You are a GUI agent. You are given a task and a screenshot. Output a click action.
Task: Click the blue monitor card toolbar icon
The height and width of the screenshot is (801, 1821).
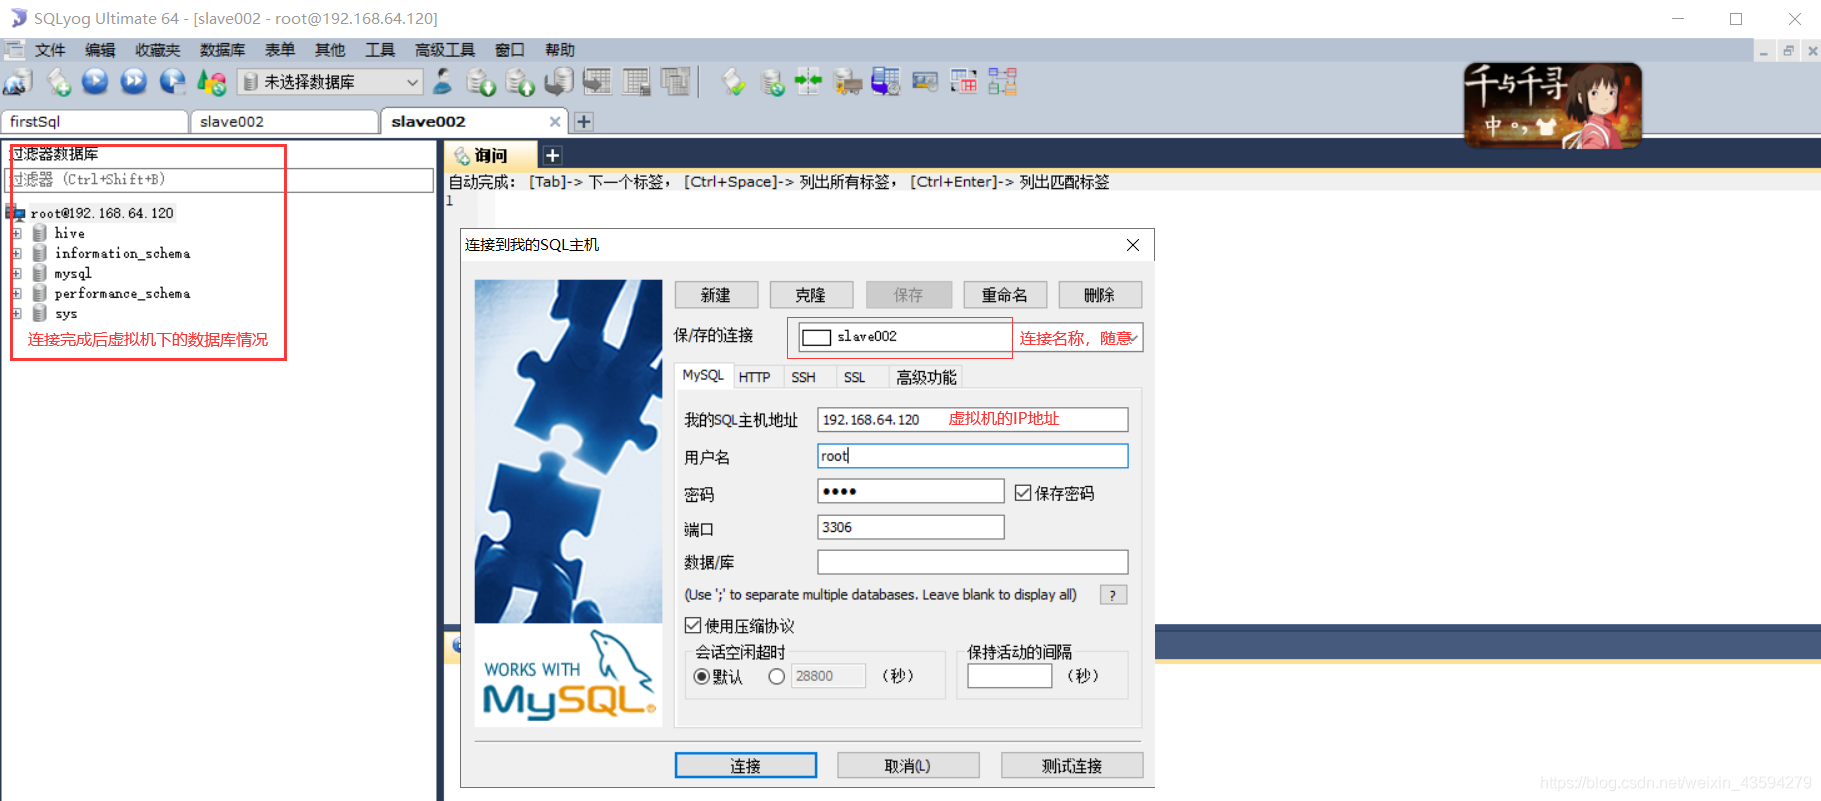pos(925,82)
